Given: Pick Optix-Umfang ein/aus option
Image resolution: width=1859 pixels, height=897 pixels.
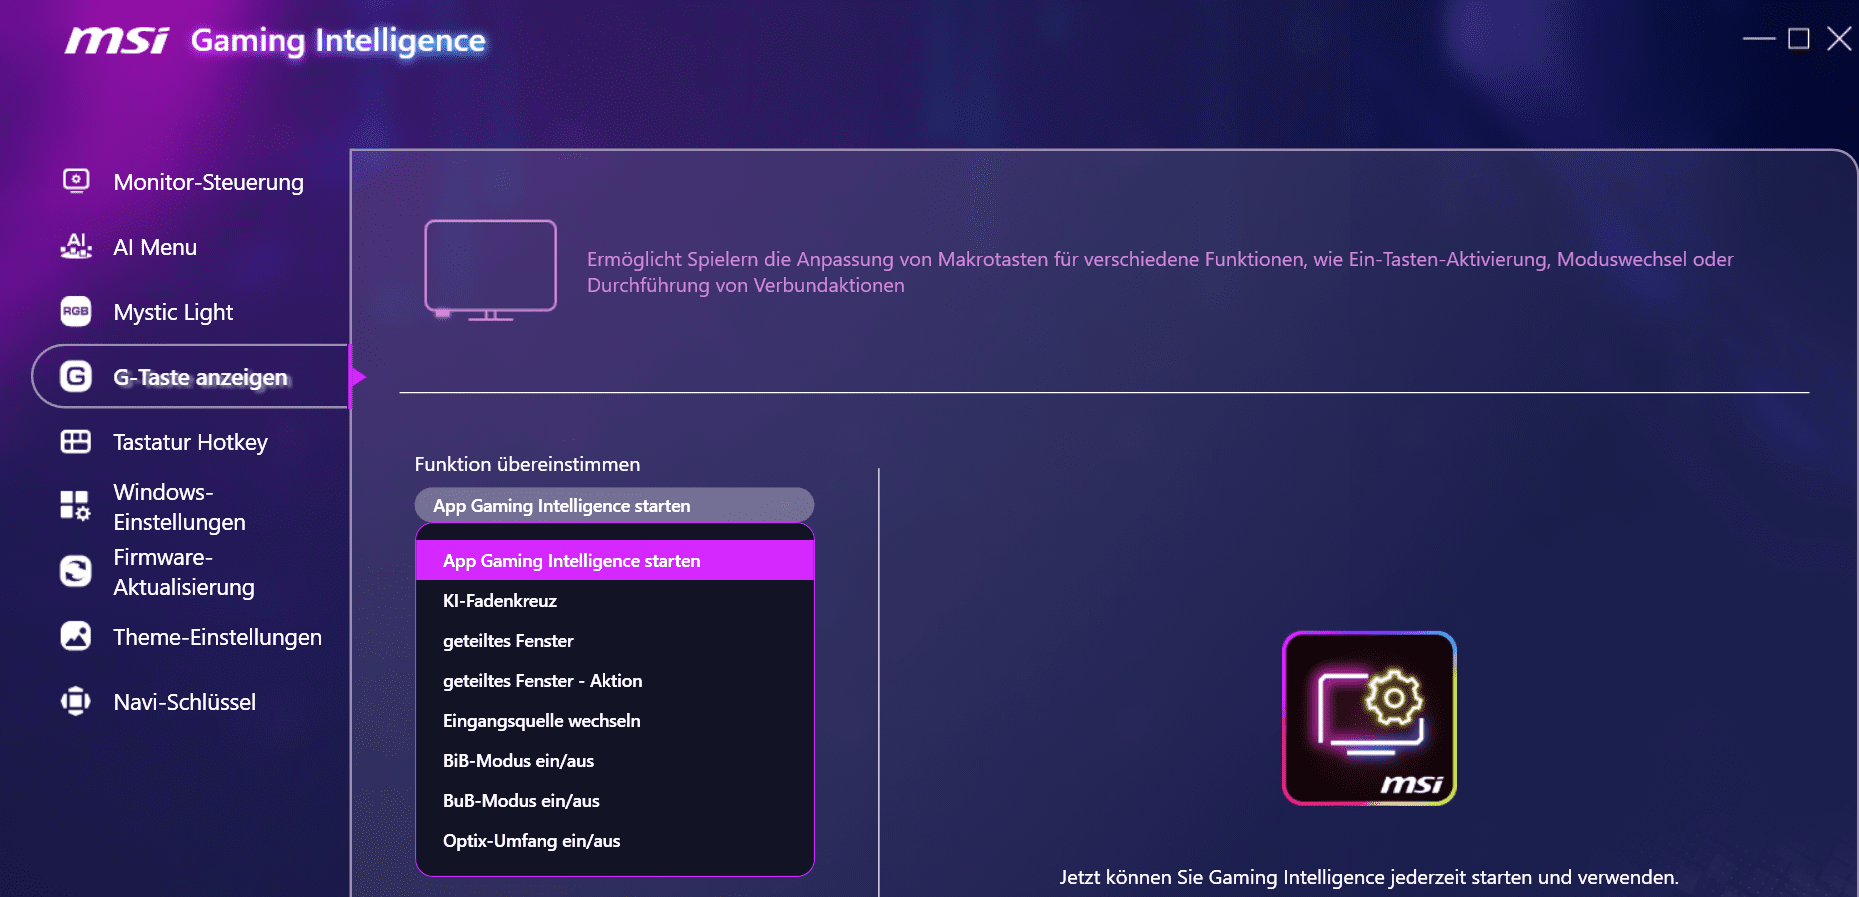Looking at the screenshot, I should (615, 840).
